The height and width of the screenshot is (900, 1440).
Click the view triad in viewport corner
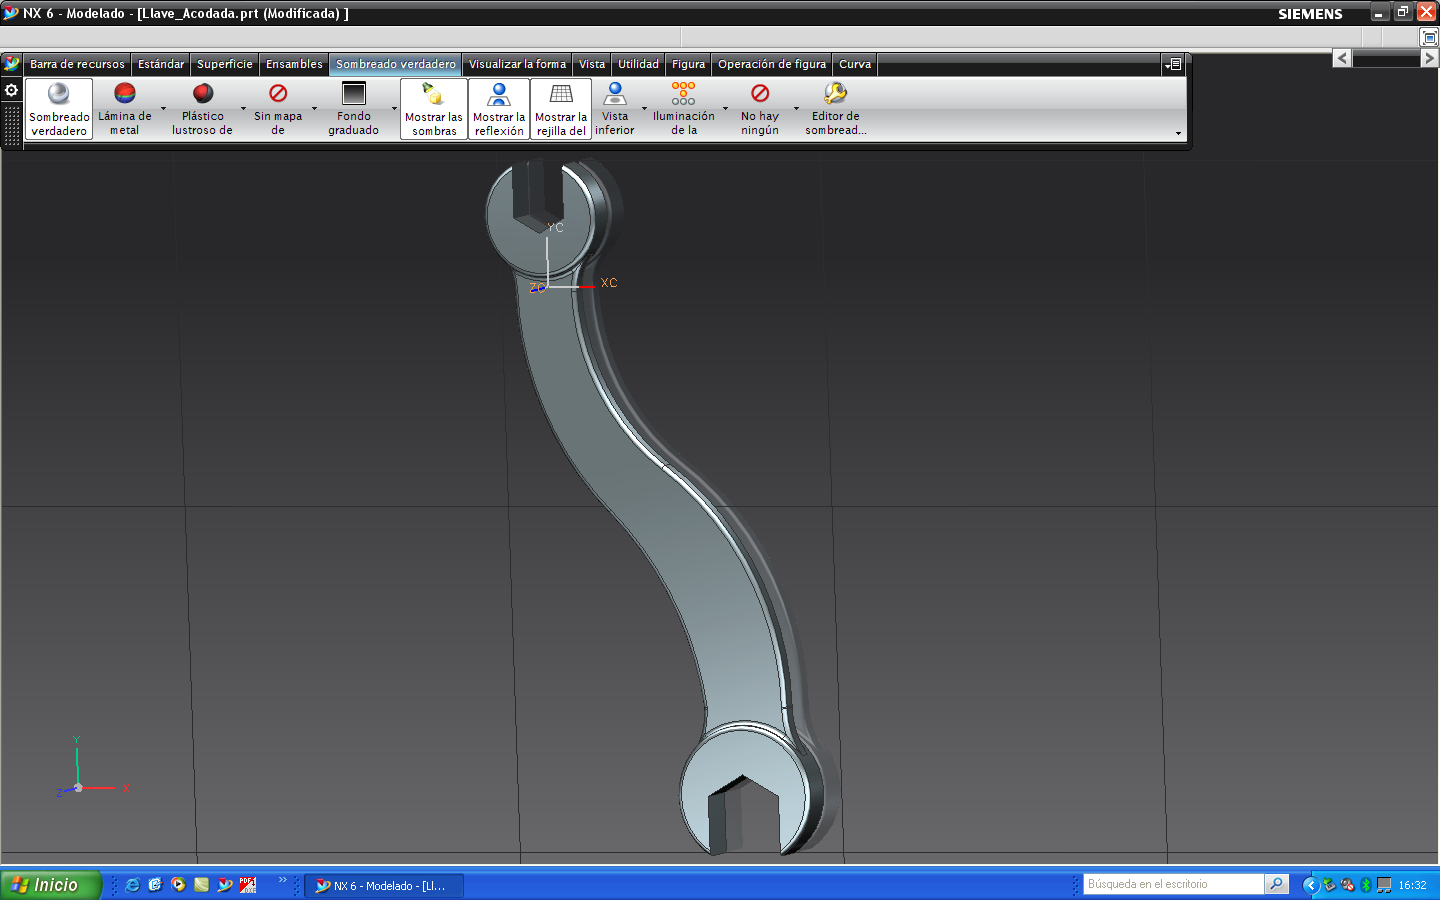click(x=92, y=768)
